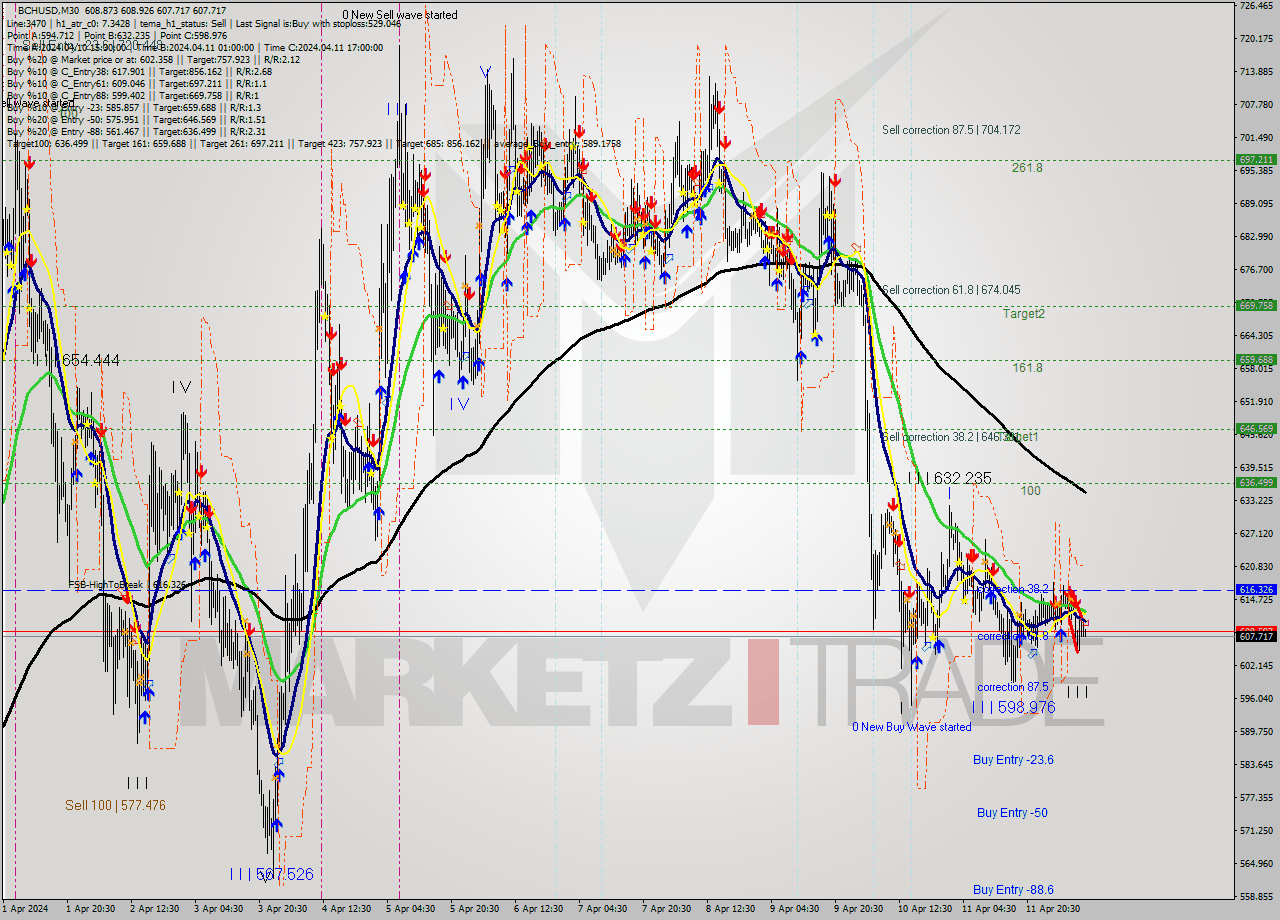Click the green 659.688 price tag

(x=1256, y=360)
